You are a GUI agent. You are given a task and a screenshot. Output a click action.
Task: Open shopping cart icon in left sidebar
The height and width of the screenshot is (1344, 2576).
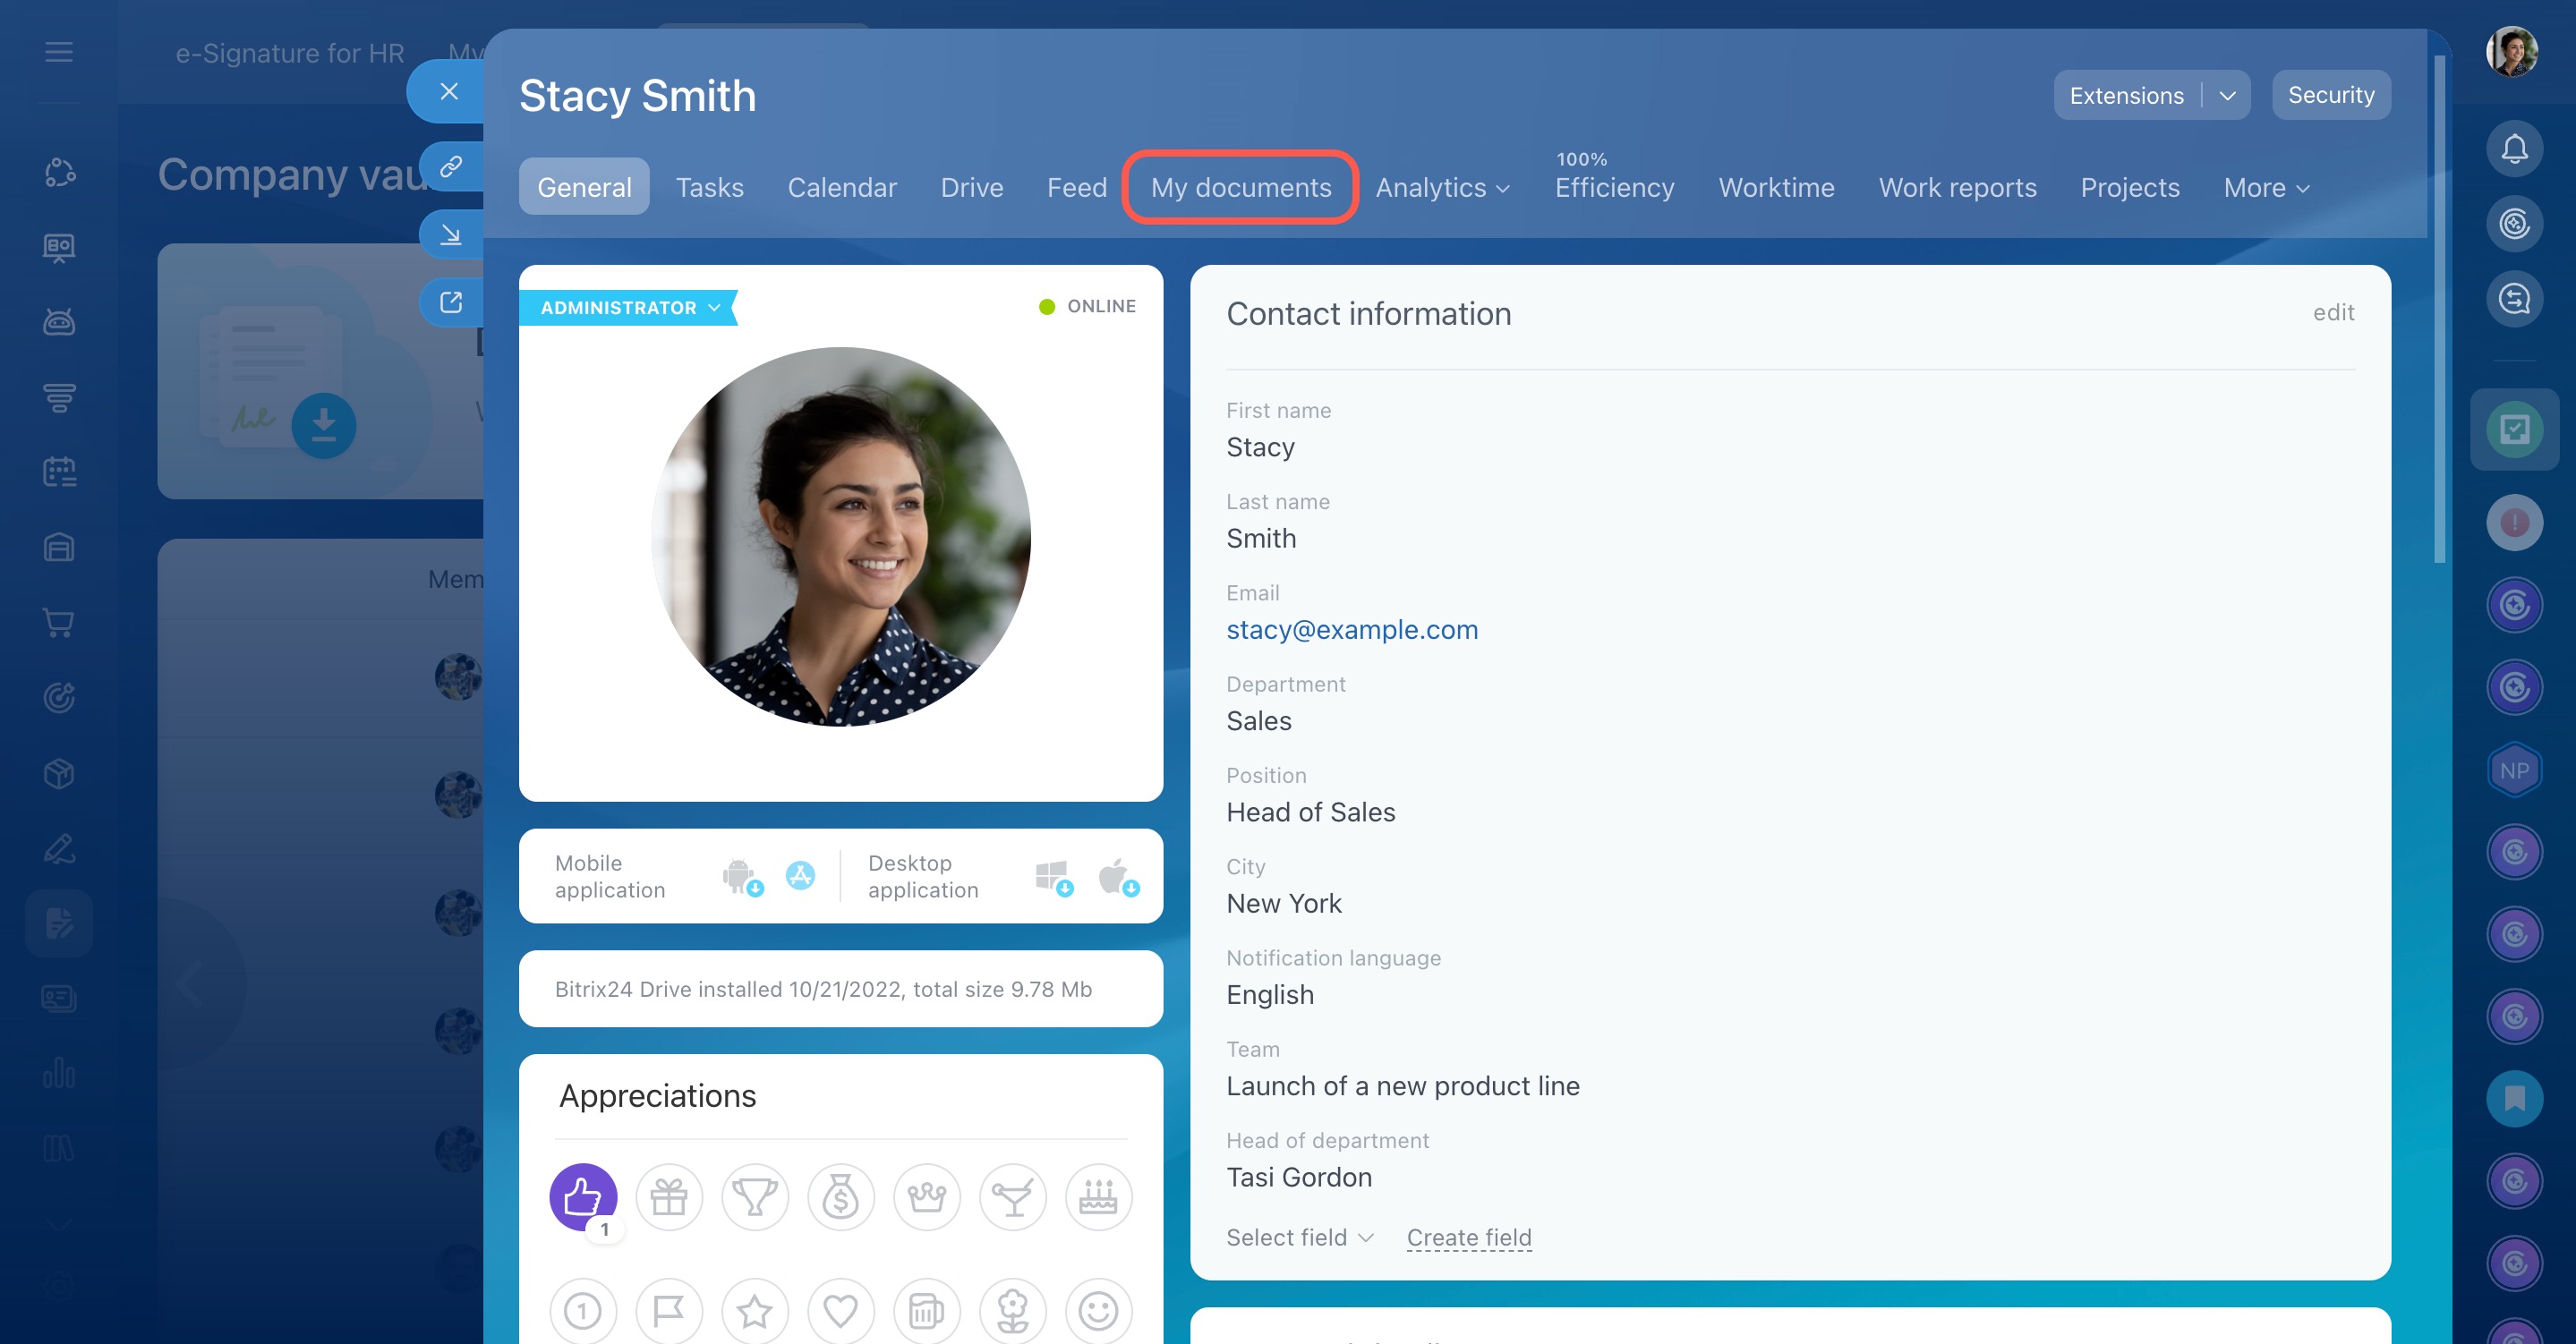tap(59, 623)
